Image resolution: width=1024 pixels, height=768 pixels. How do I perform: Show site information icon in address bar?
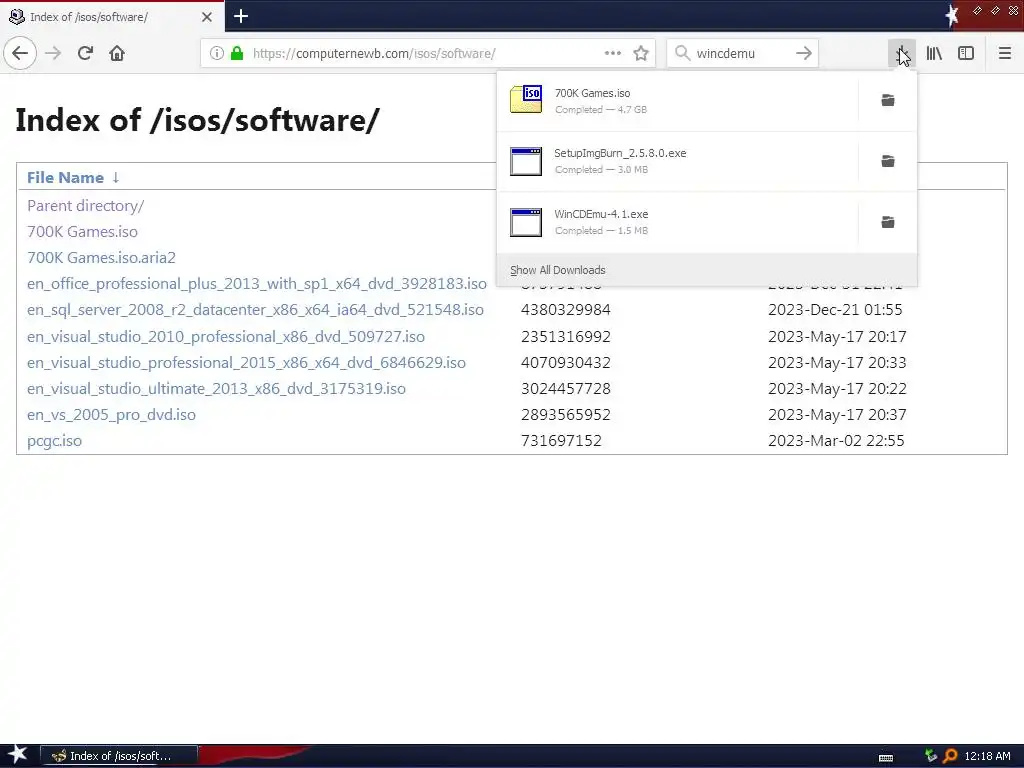click(216, 53)
